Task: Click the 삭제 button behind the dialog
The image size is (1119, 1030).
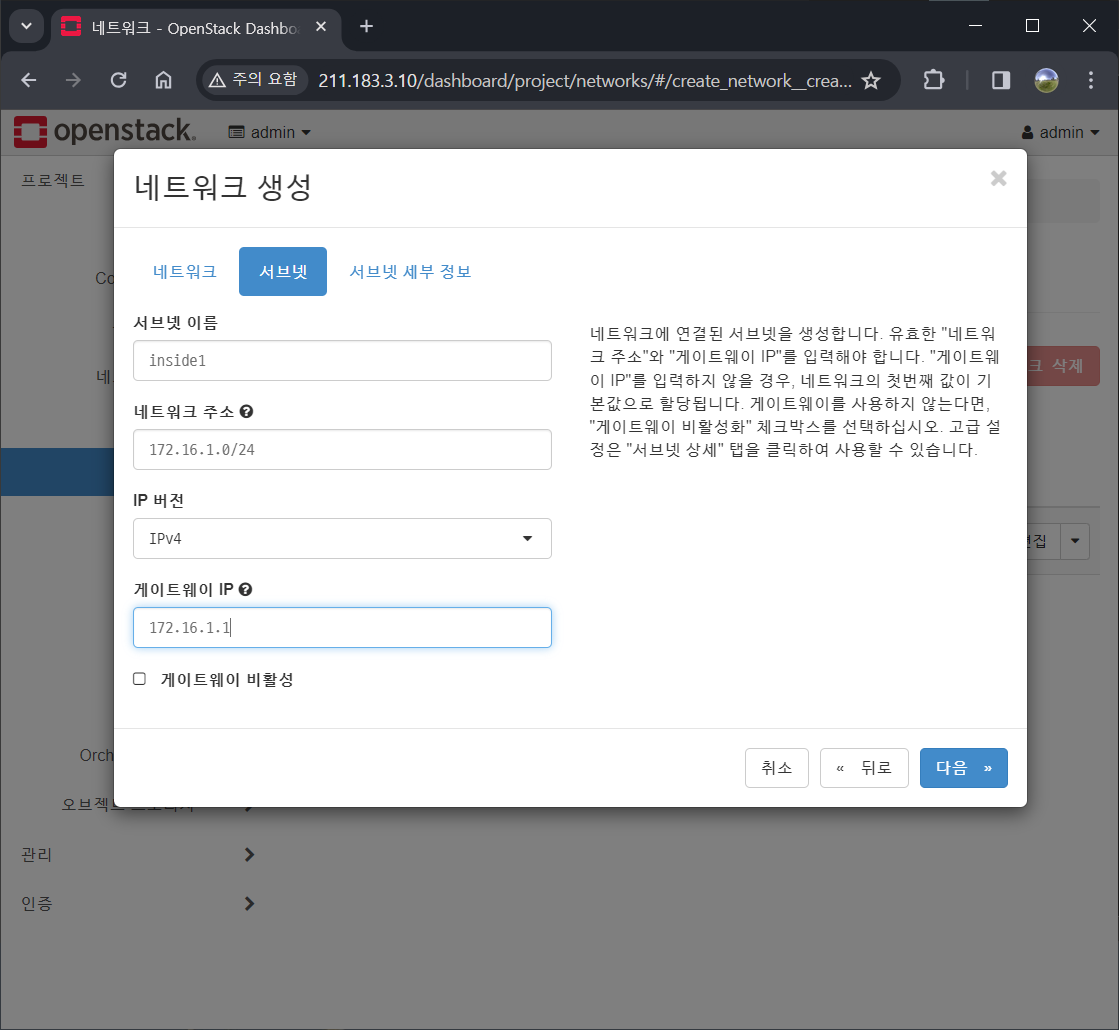Action: [1063, 365]
